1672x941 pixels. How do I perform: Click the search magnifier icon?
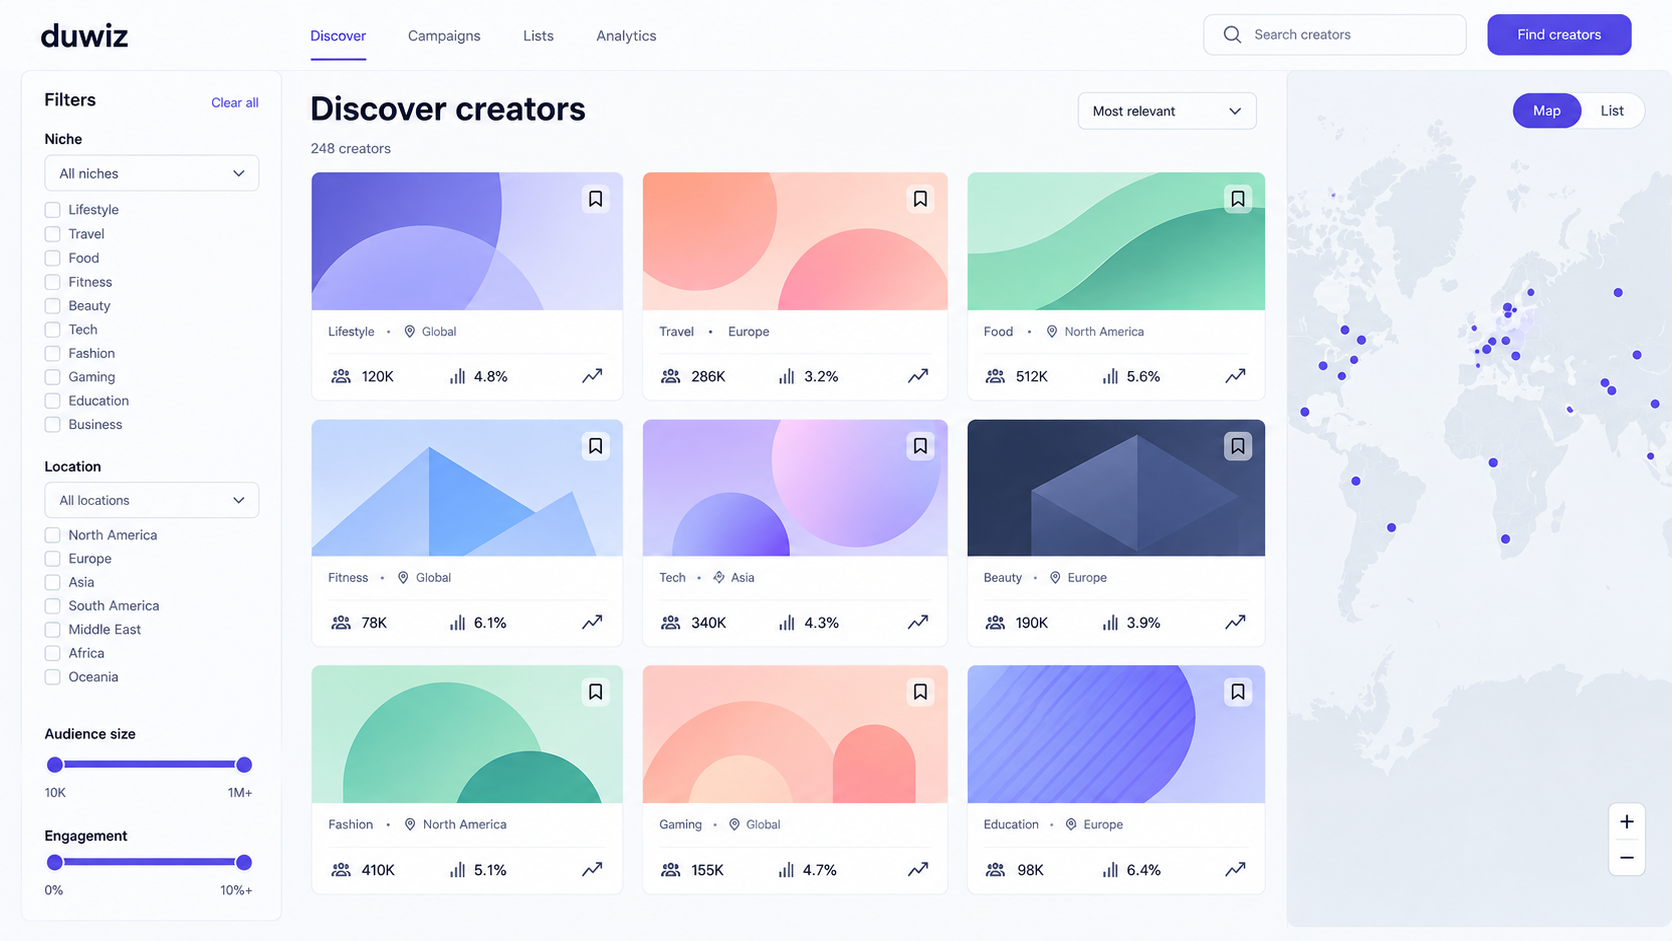[x=1233, y=35]
